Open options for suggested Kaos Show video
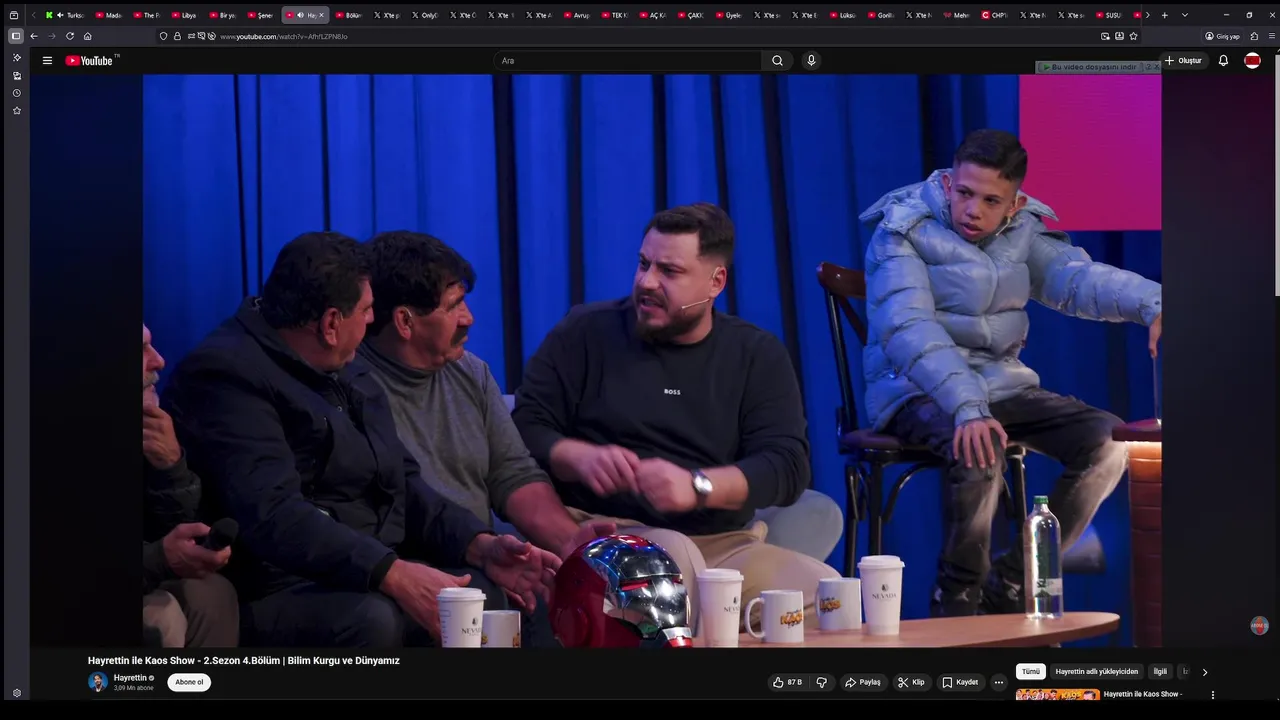 click(1213, 695)
